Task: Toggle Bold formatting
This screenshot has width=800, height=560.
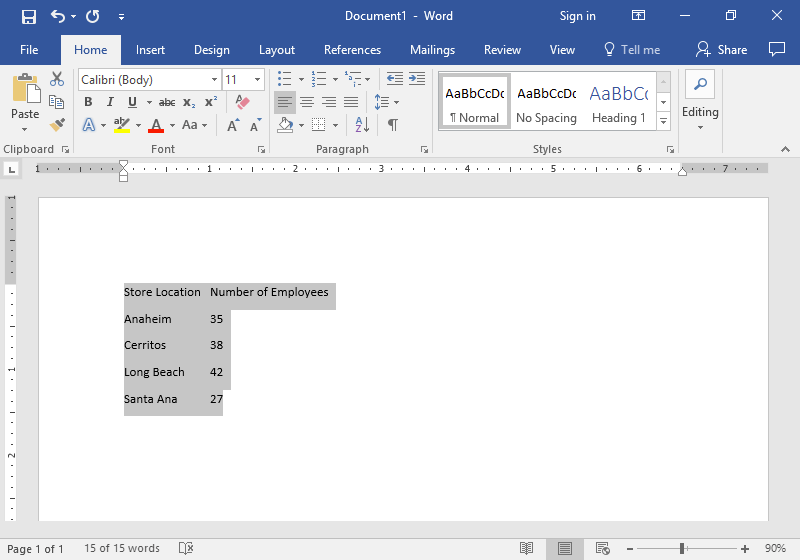Action: [x=88, y=102]
